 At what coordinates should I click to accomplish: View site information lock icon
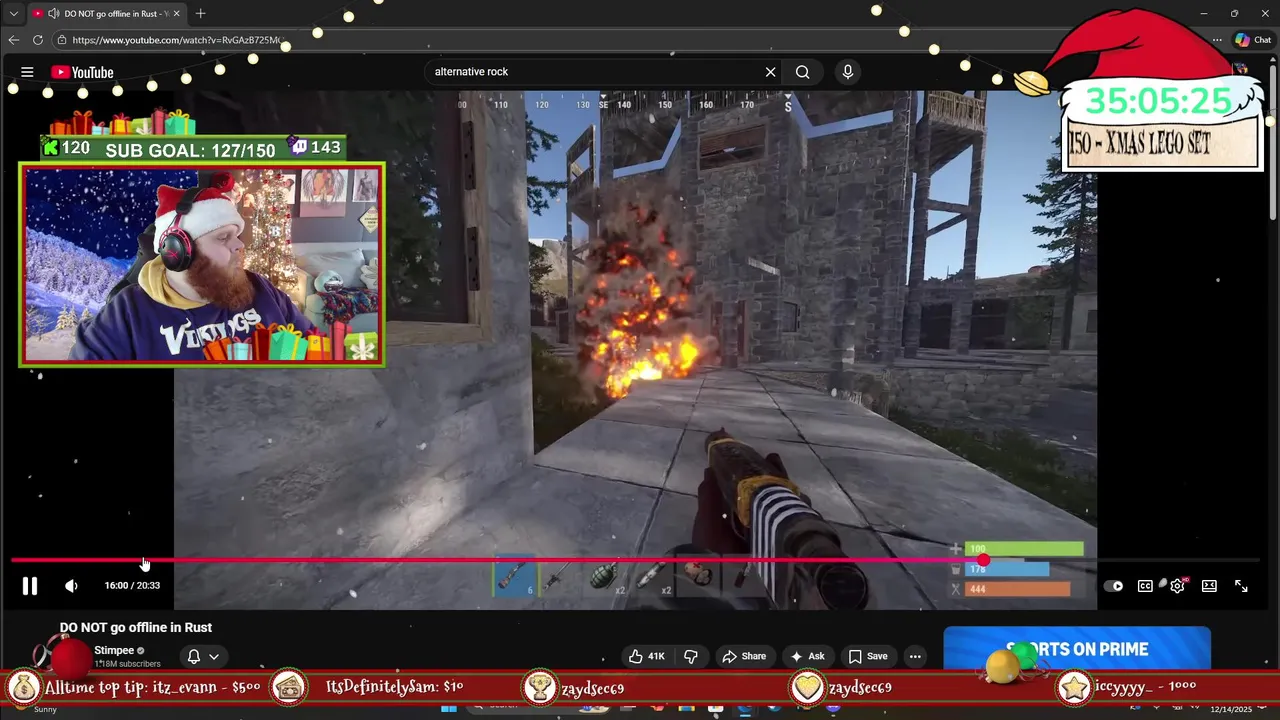click(62, 40)
